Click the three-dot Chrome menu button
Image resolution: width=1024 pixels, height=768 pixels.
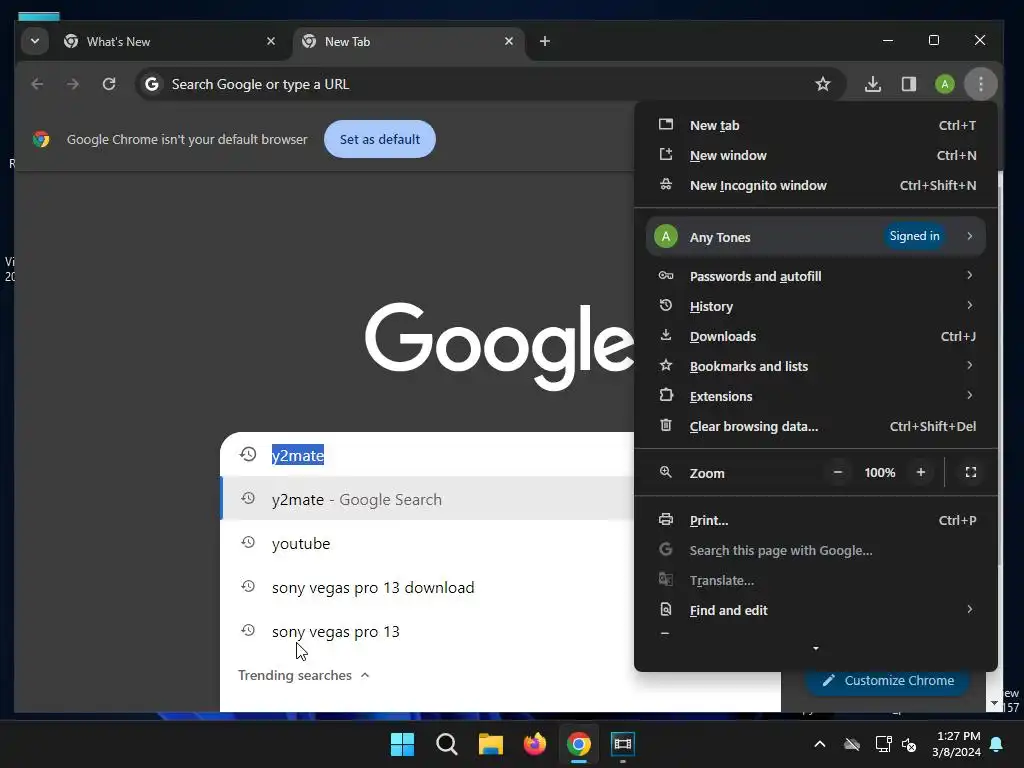coord(980,84)
